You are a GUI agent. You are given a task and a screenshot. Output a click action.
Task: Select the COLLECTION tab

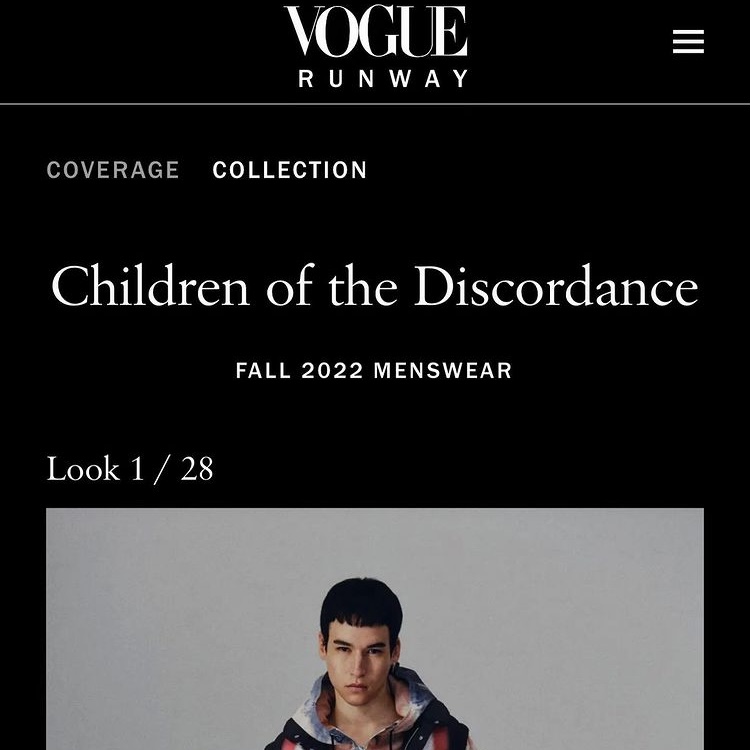click(289, 170)
